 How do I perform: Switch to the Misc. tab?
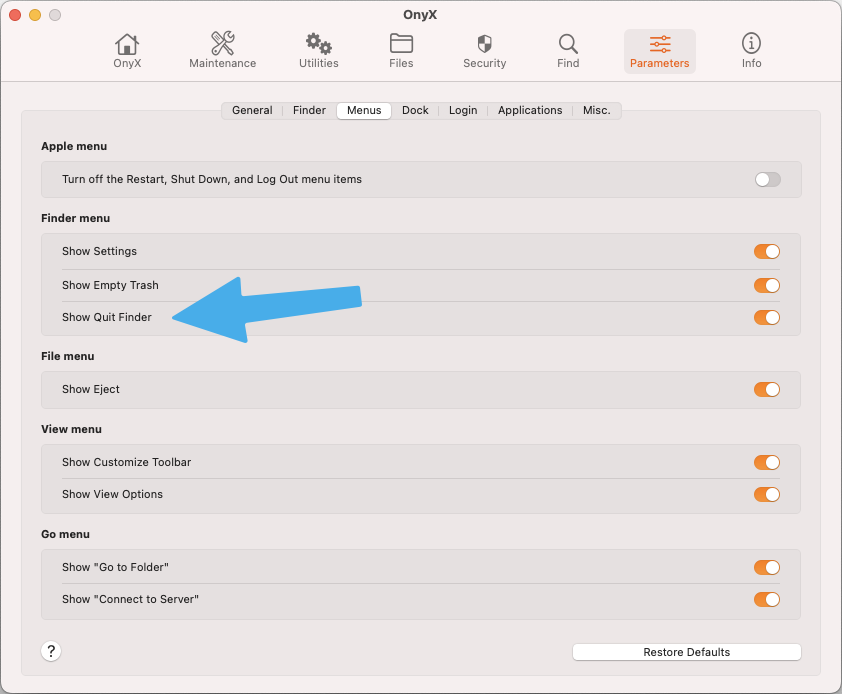pos(597,110)
